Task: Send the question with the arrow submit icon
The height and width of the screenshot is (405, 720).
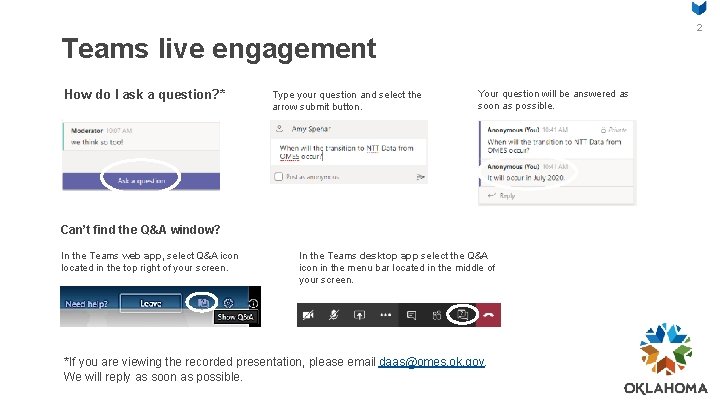Action: 420,177
